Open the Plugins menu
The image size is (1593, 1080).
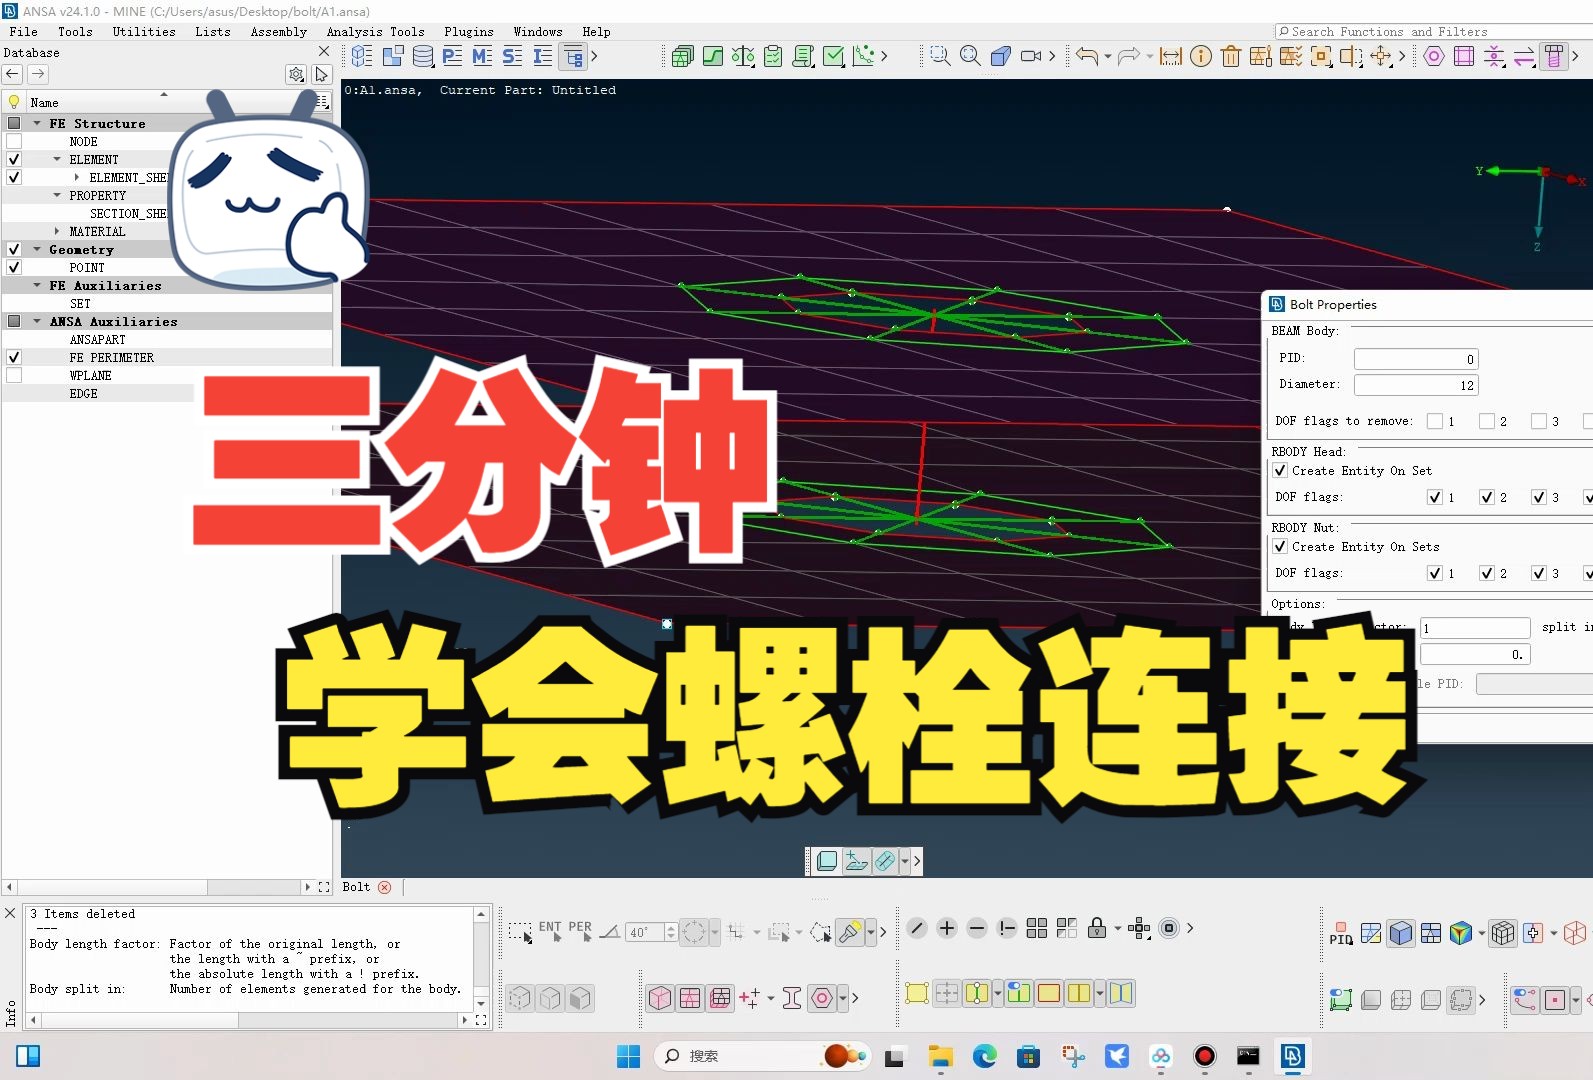[469, 32]
